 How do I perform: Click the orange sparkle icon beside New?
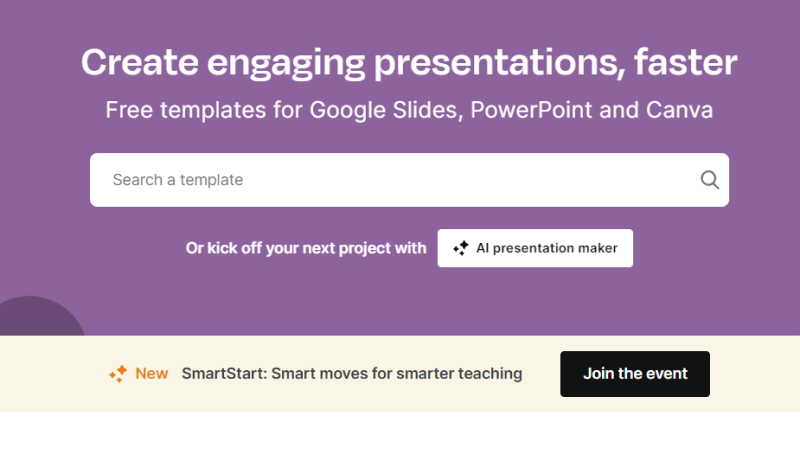[x=118, y=374]
